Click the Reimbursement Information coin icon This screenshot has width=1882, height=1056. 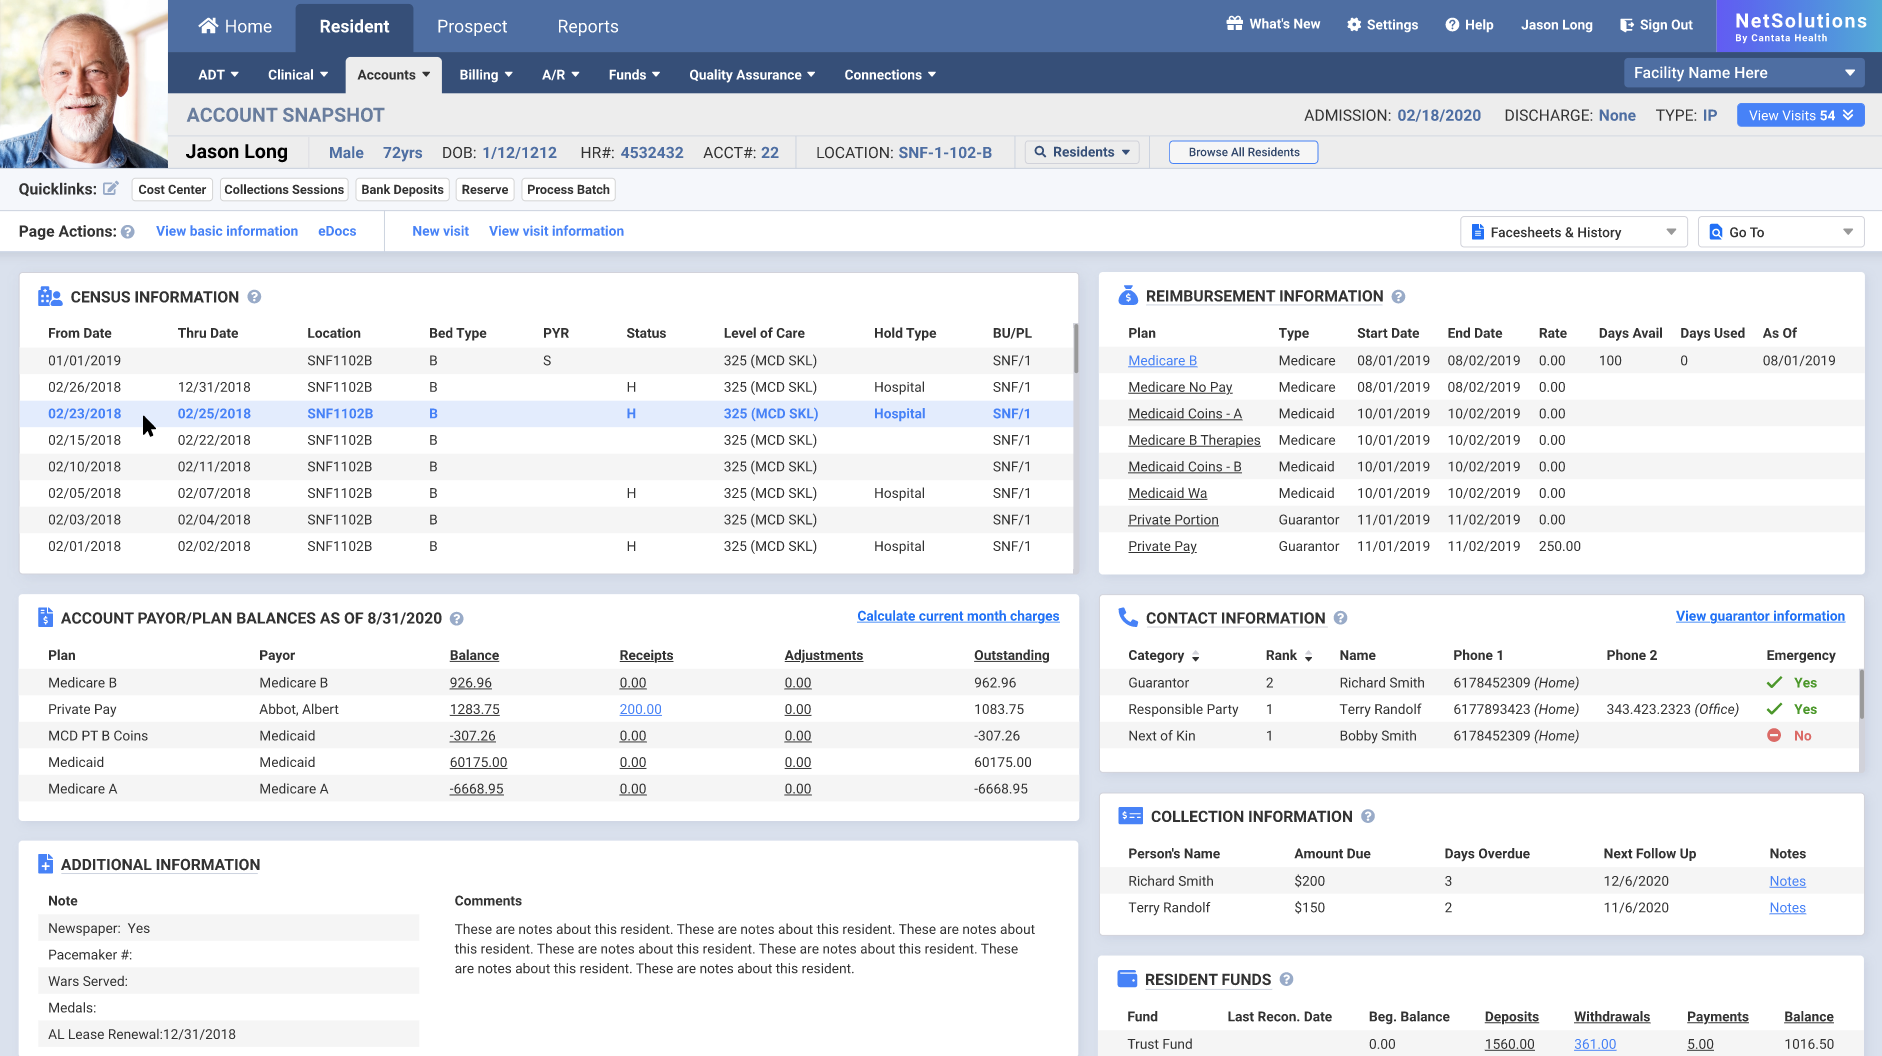[x=1128, y=295]
